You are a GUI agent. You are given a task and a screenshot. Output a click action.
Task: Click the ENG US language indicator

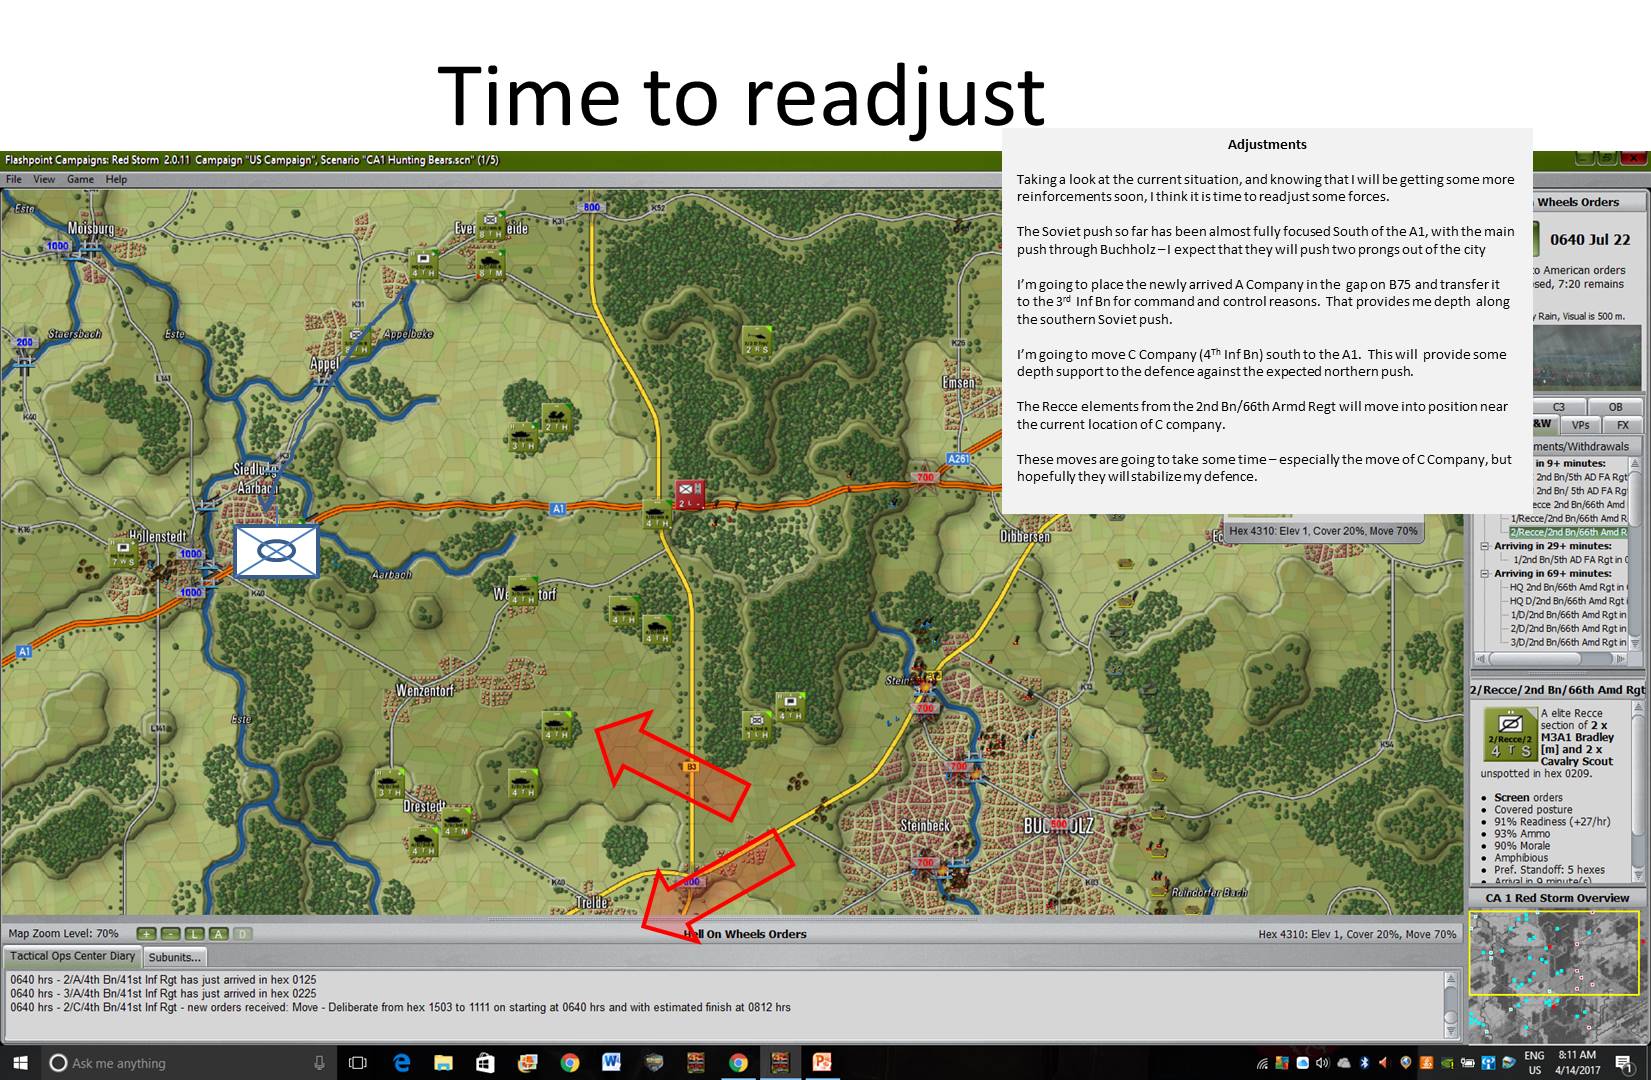point(1534,1063)
